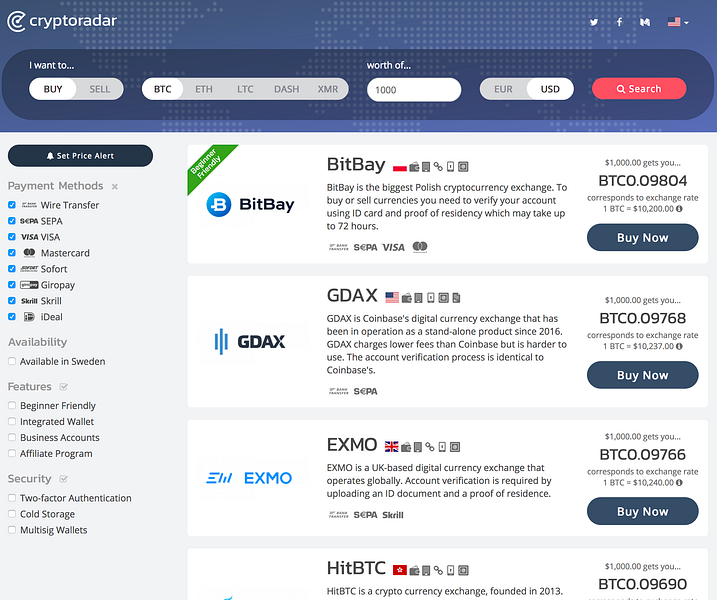Check the Two-factor Authentication filter
Screen dimensions: 717x600
12,498
